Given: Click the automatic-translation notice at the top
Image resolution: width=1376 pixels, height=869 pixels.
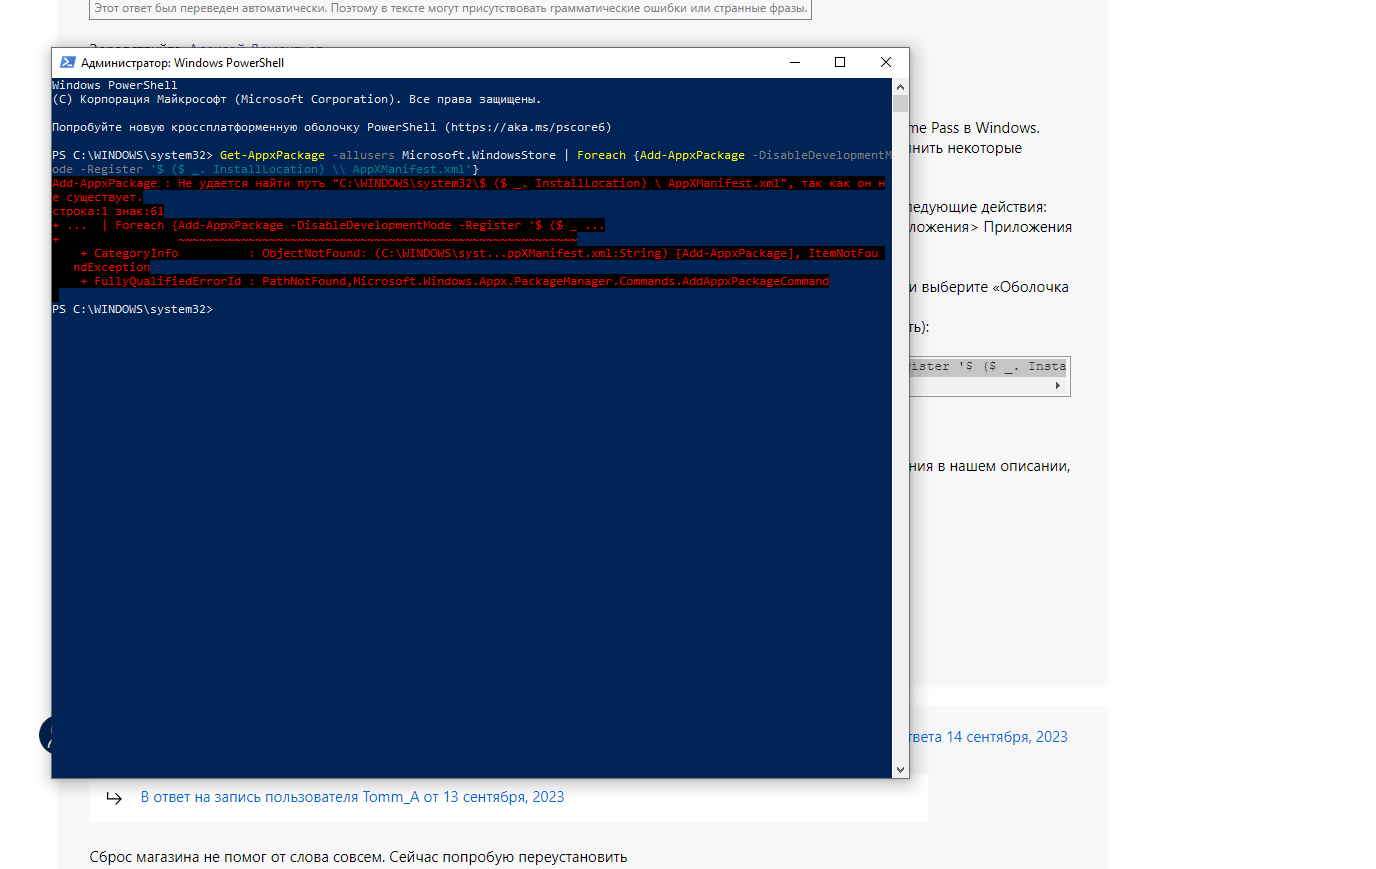Looking at the screenshot, I should (450, 8).
